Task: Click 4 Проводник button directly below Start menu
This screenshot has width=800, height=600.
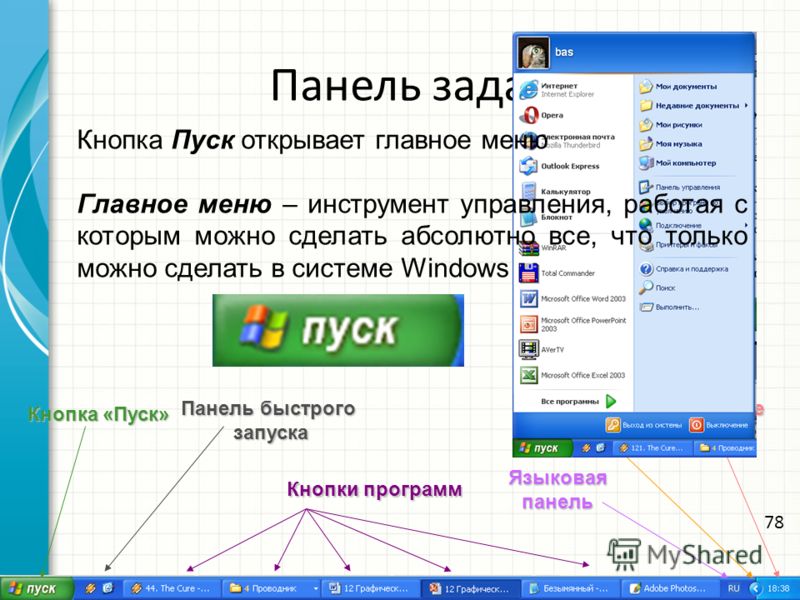Action: click(725, 448)
